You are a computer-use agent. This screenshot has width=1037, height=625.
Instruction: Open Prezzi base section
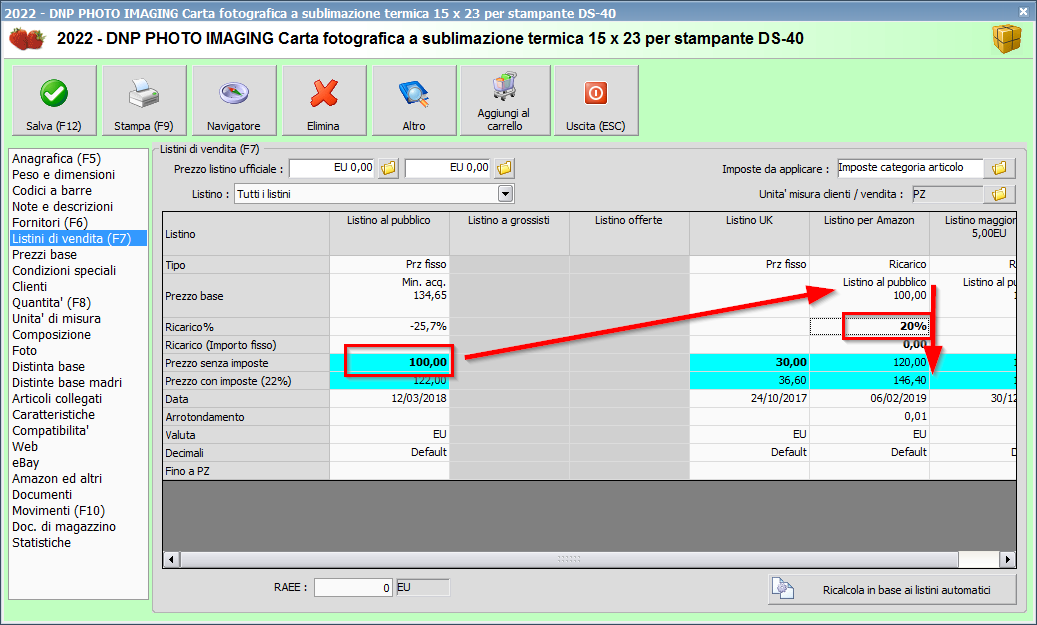click(x=44, y=255)
